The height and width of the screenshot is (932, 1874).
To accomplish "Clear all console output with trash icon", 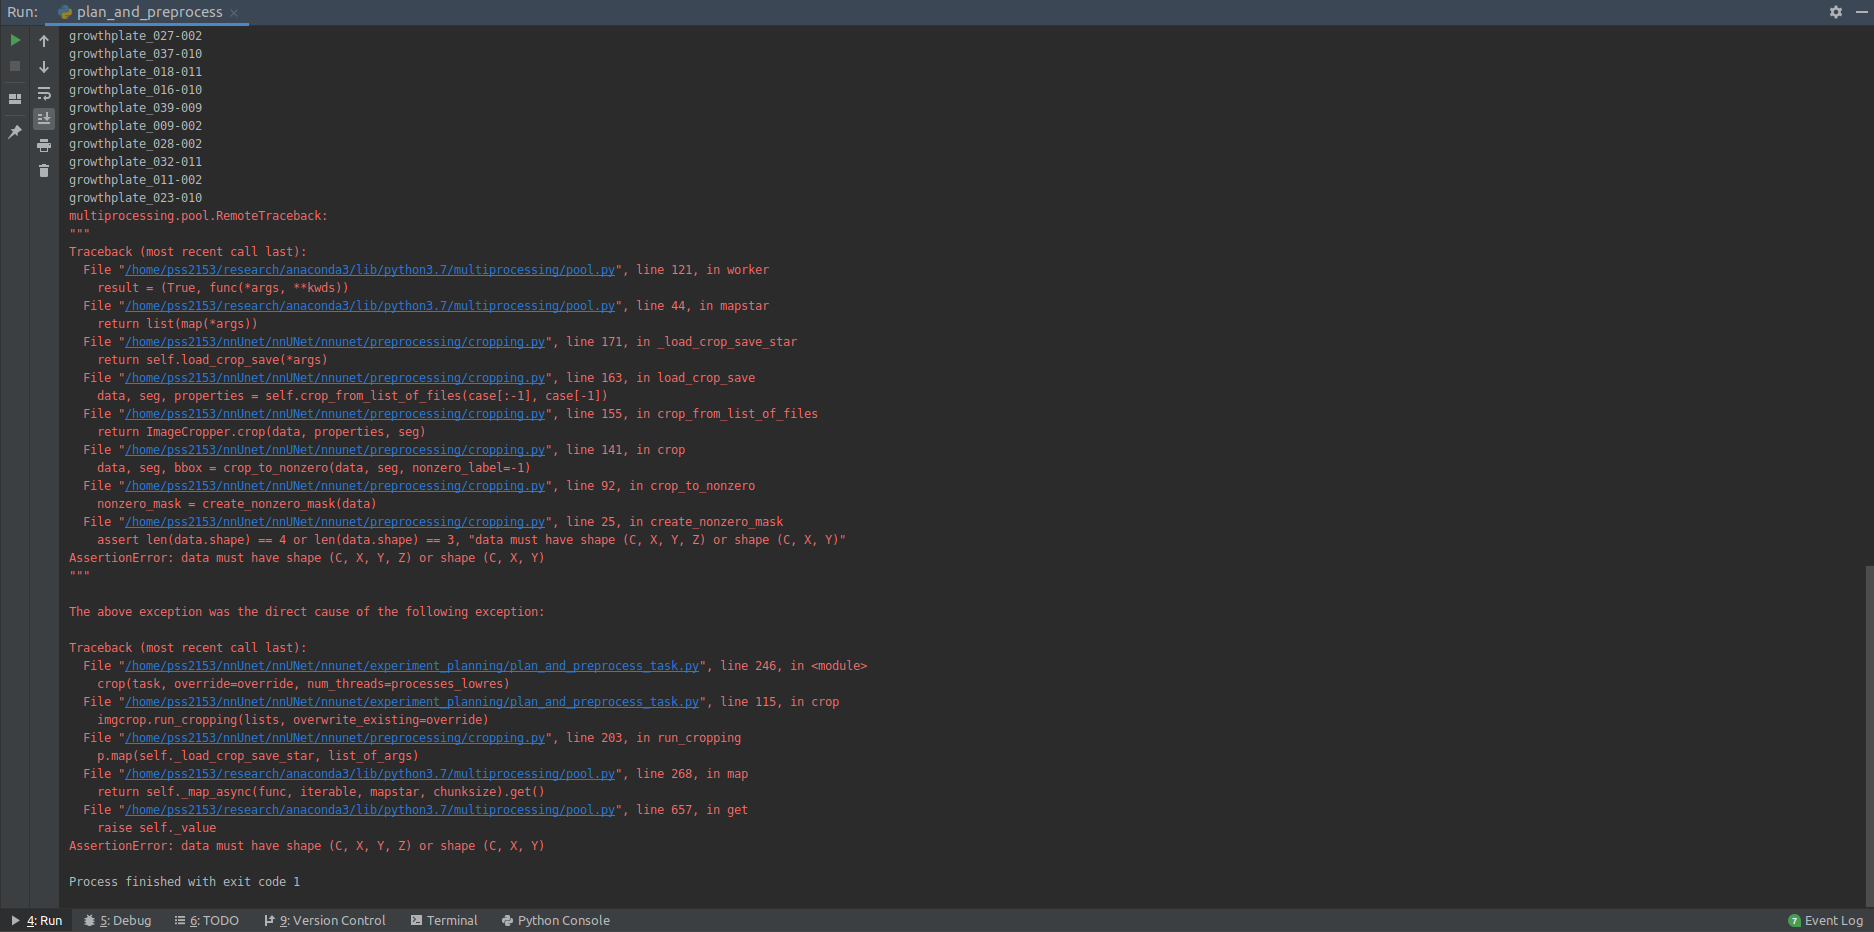I will (x=44, y=171).
